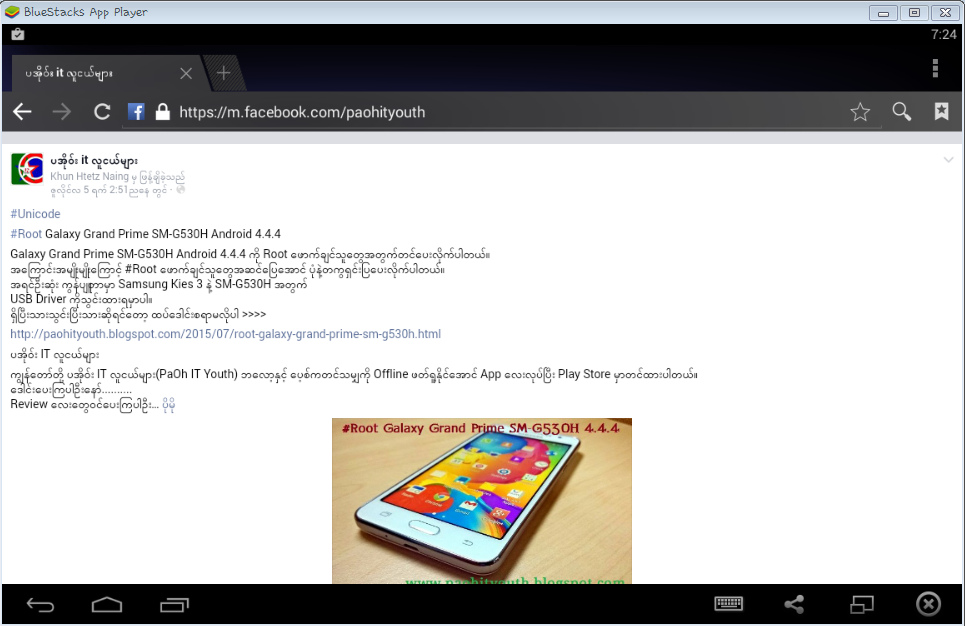Expand the post options chevron
Image resolution: width=965 pixels, height=626 pixels.
point(948,159)
